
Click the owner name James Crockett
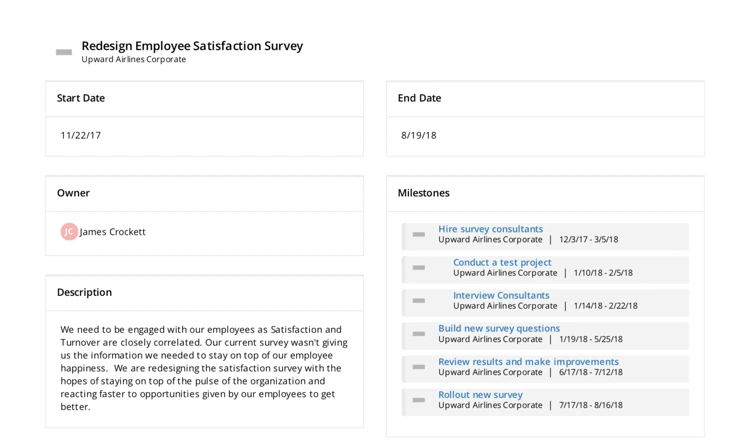[x=113, y=232]
